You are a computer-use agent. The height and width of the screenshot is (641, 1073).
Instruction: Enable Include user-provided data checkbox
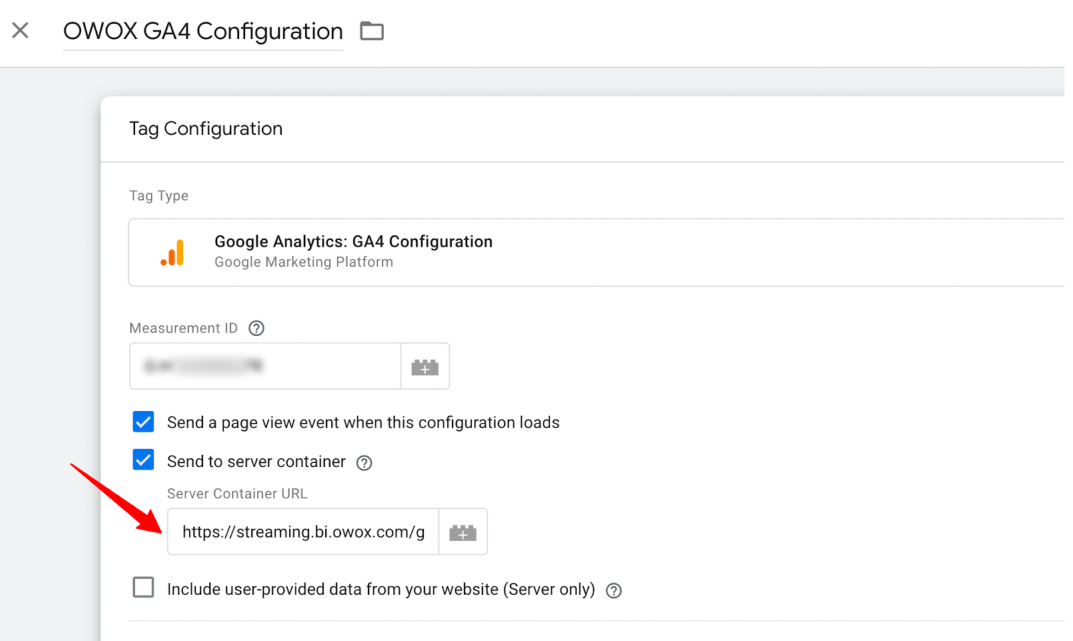[143, 588]
